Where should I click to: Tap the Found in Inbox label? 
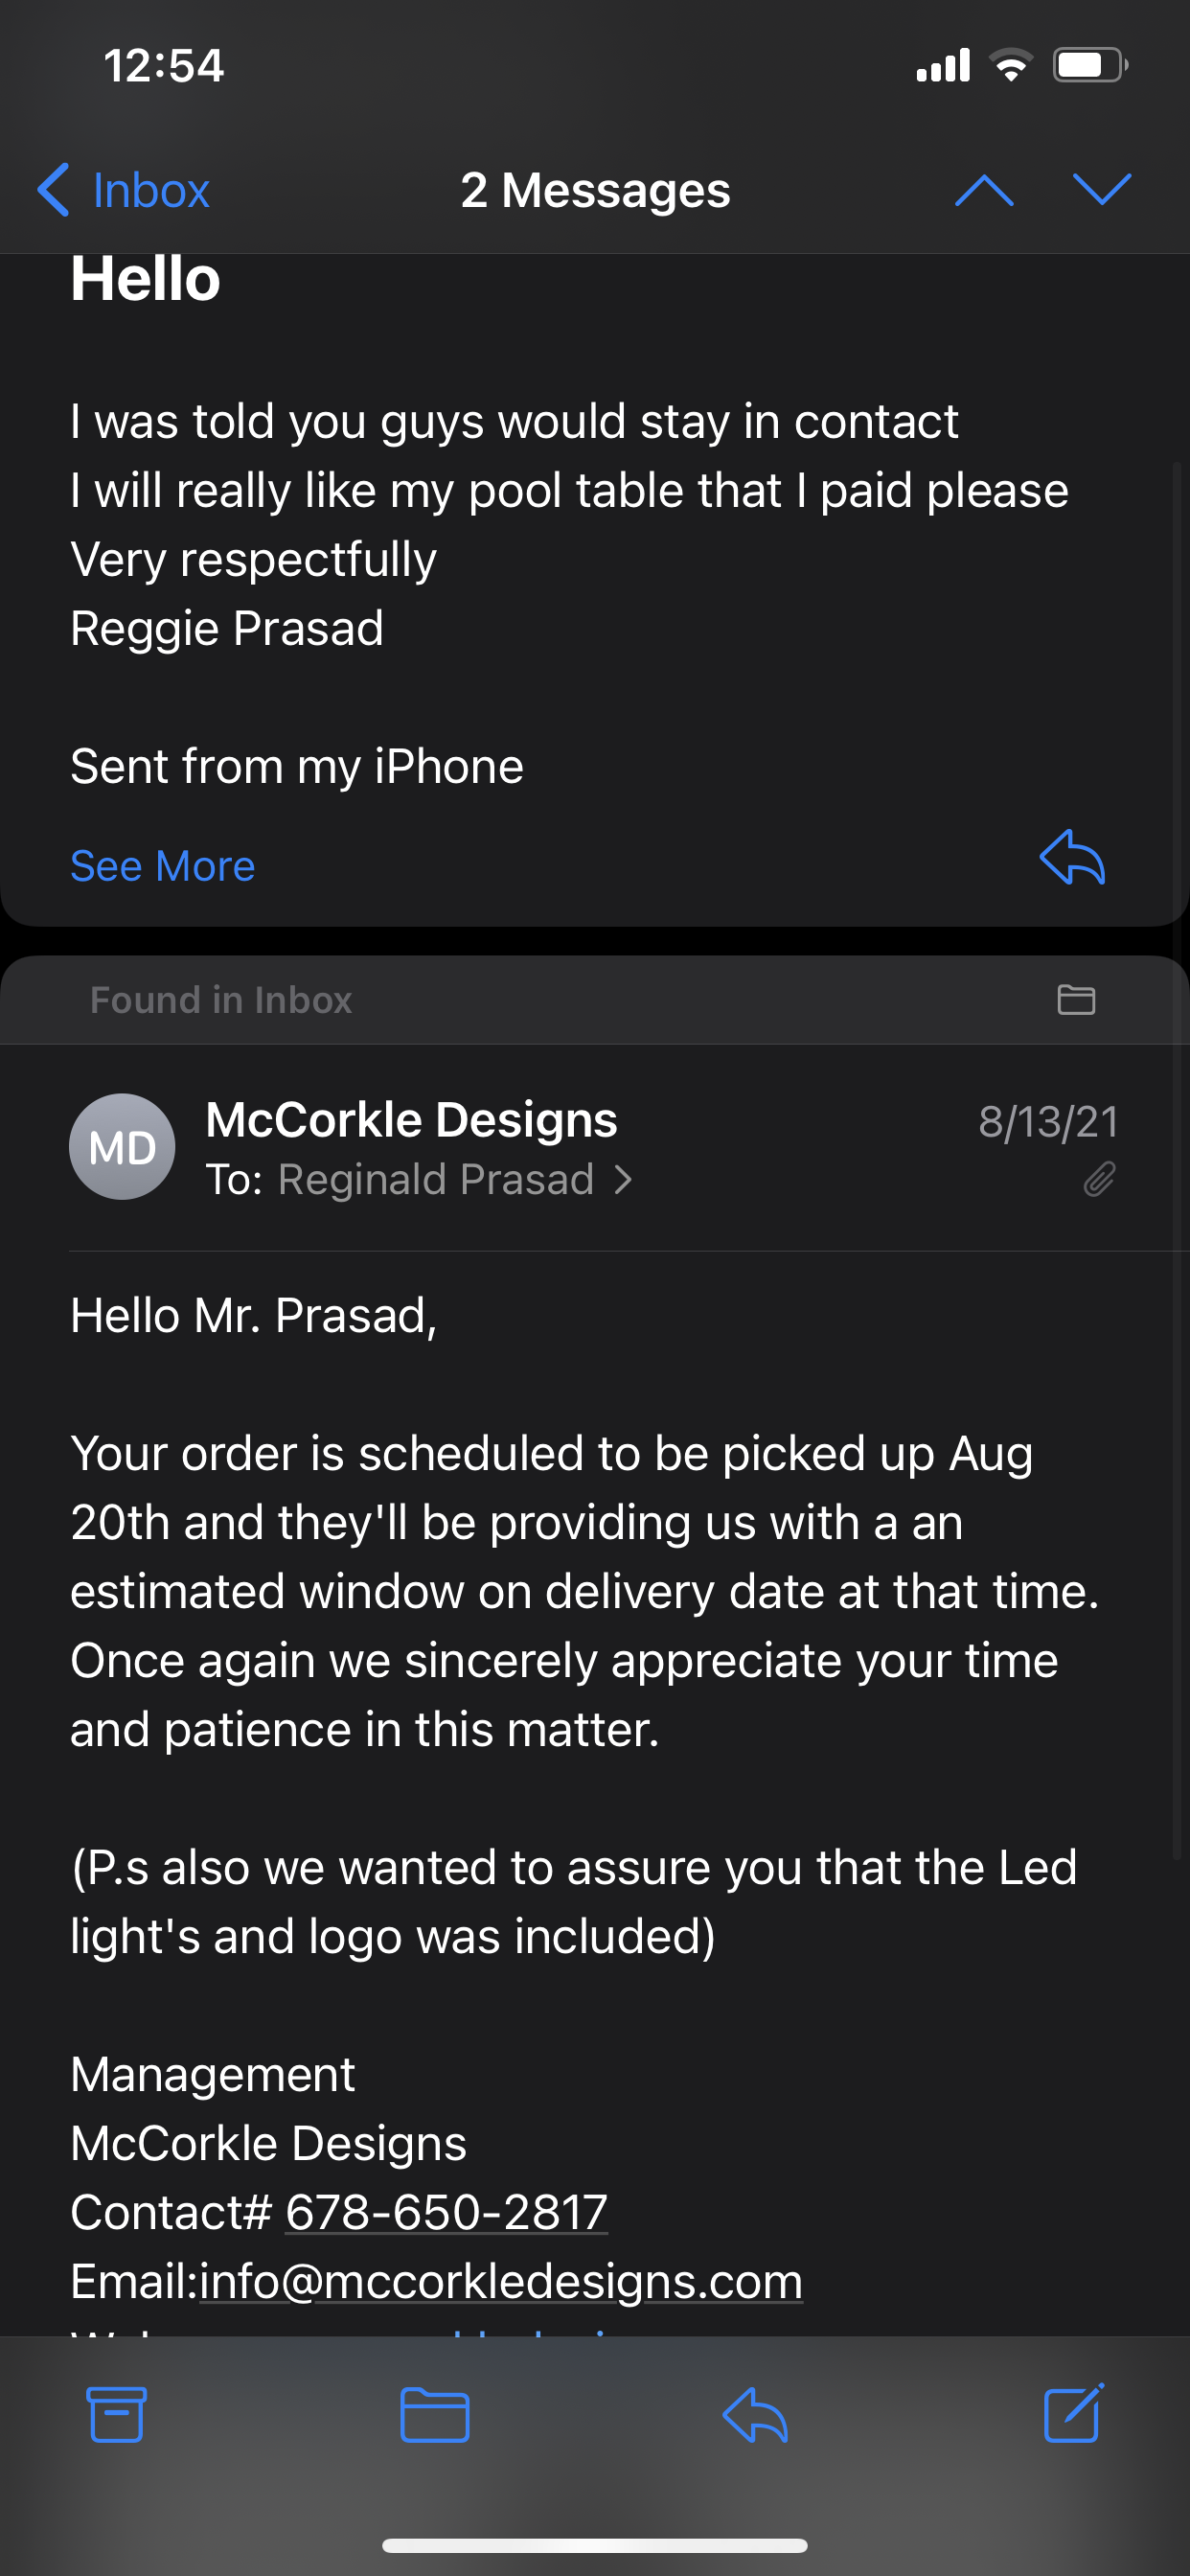221,1000
